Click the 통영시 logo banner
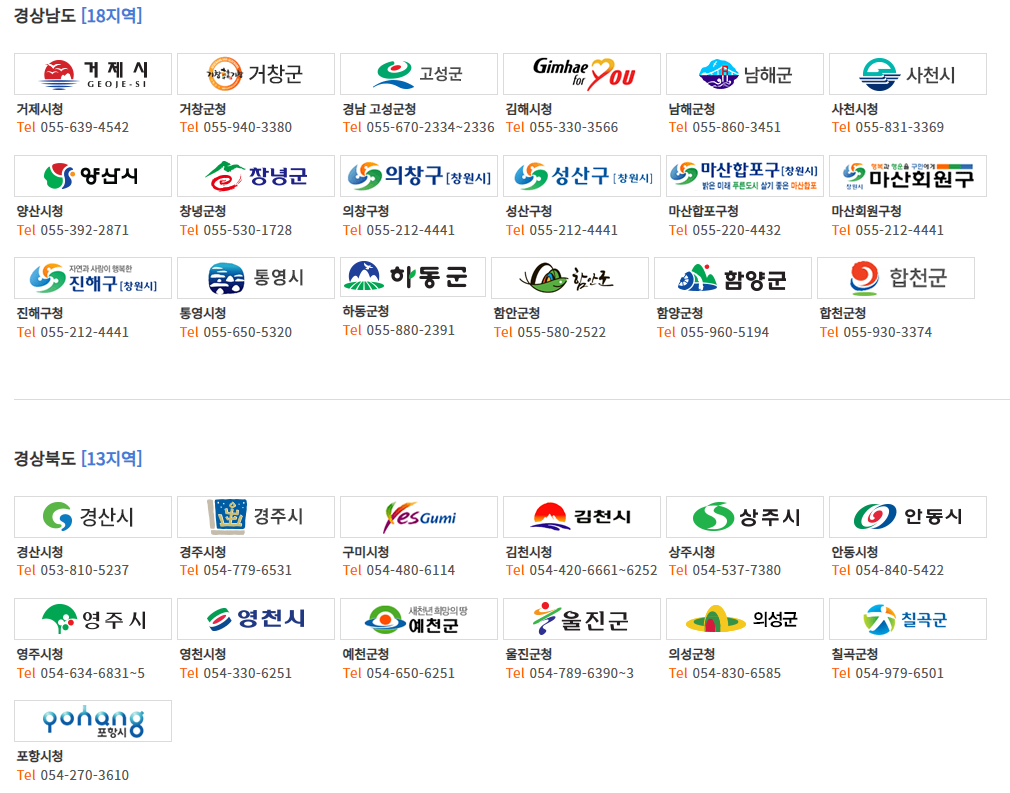The width and height of the screenshot is (1010, 793). tap(256, 278)
